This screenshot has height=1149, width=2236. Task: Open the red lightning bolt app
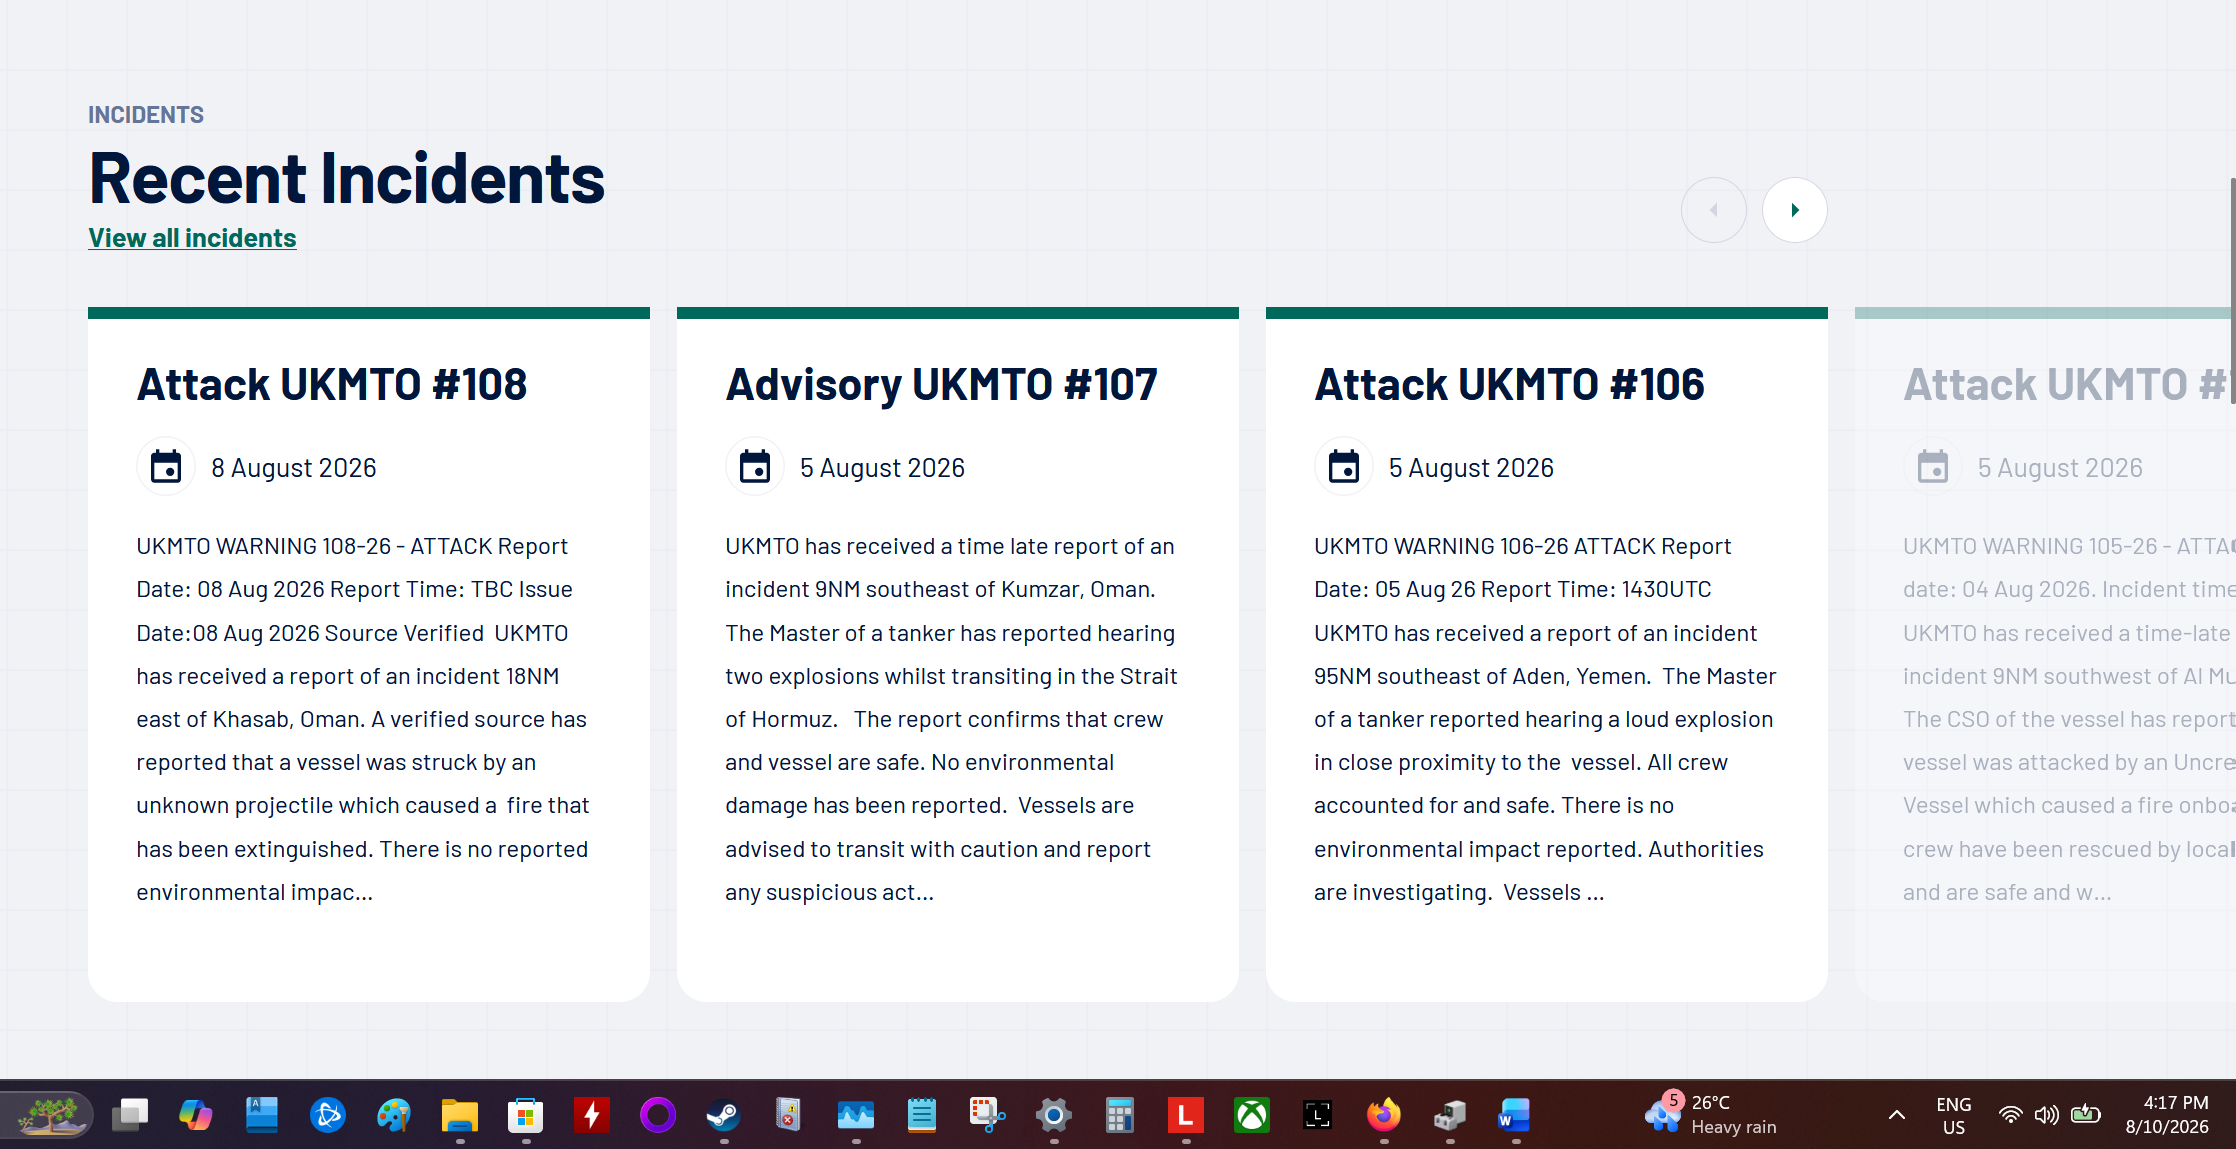click(x=592, y=1115)
